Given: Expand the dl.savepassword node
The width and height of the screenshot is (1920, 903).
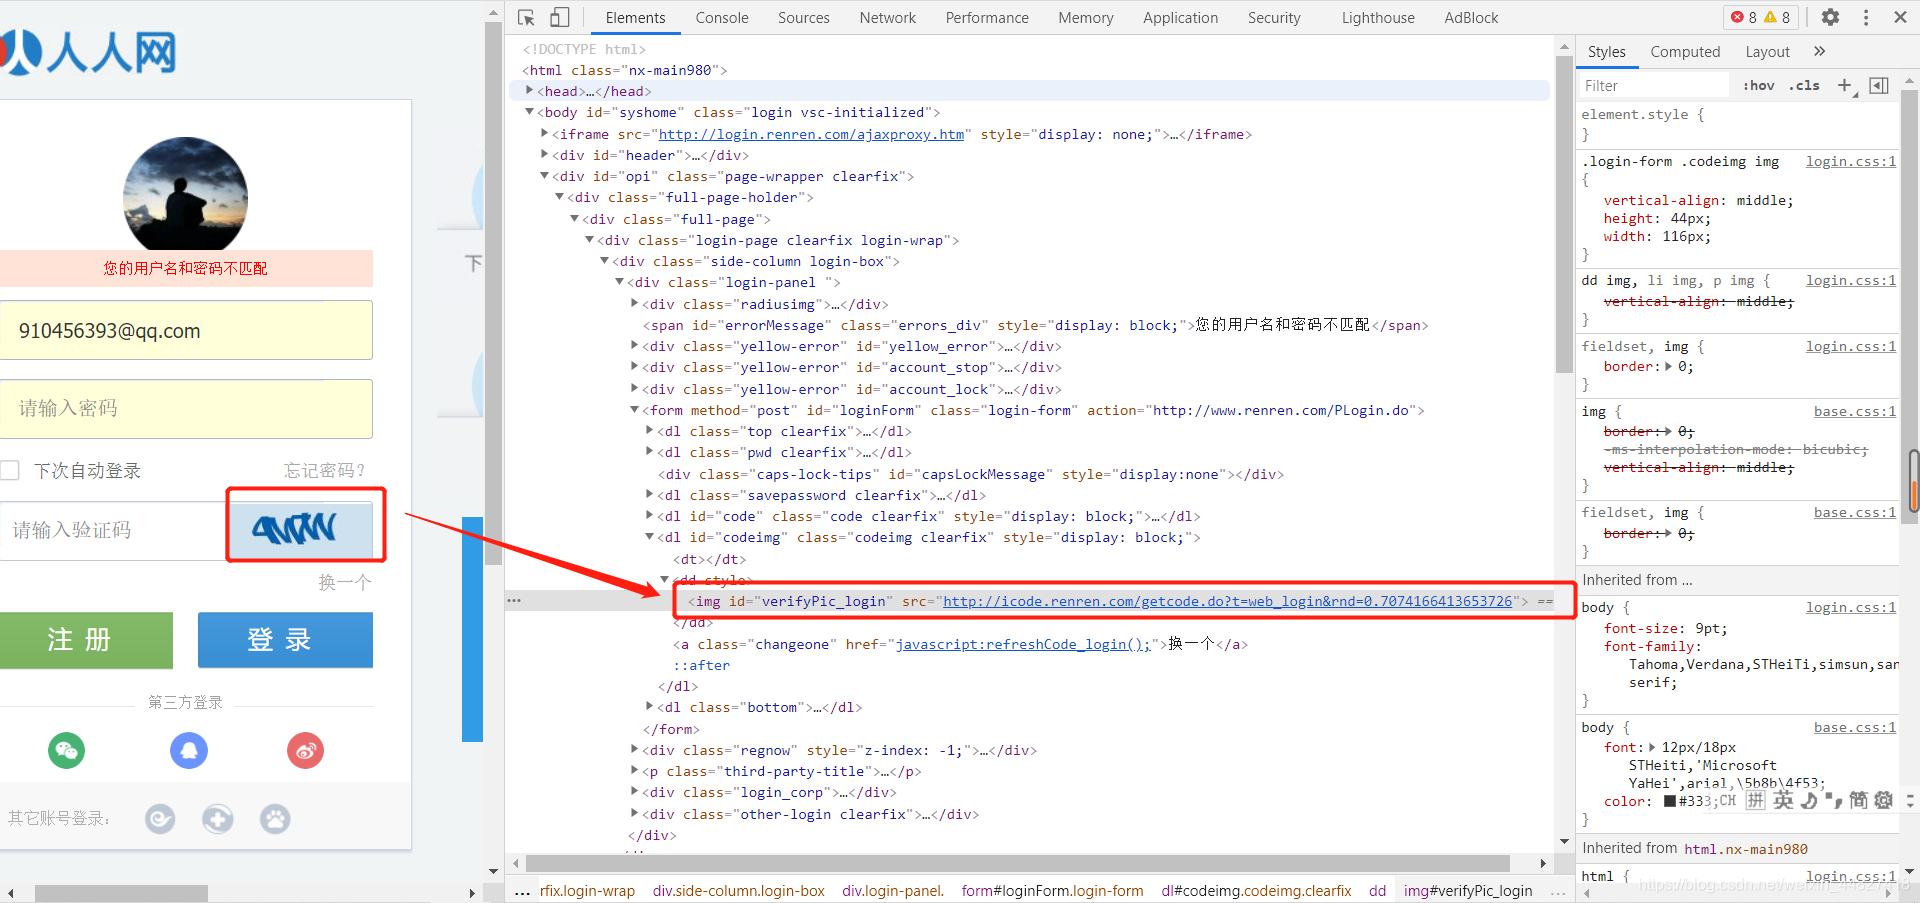Looking at the screenshot, I should [x=649, y=495].
